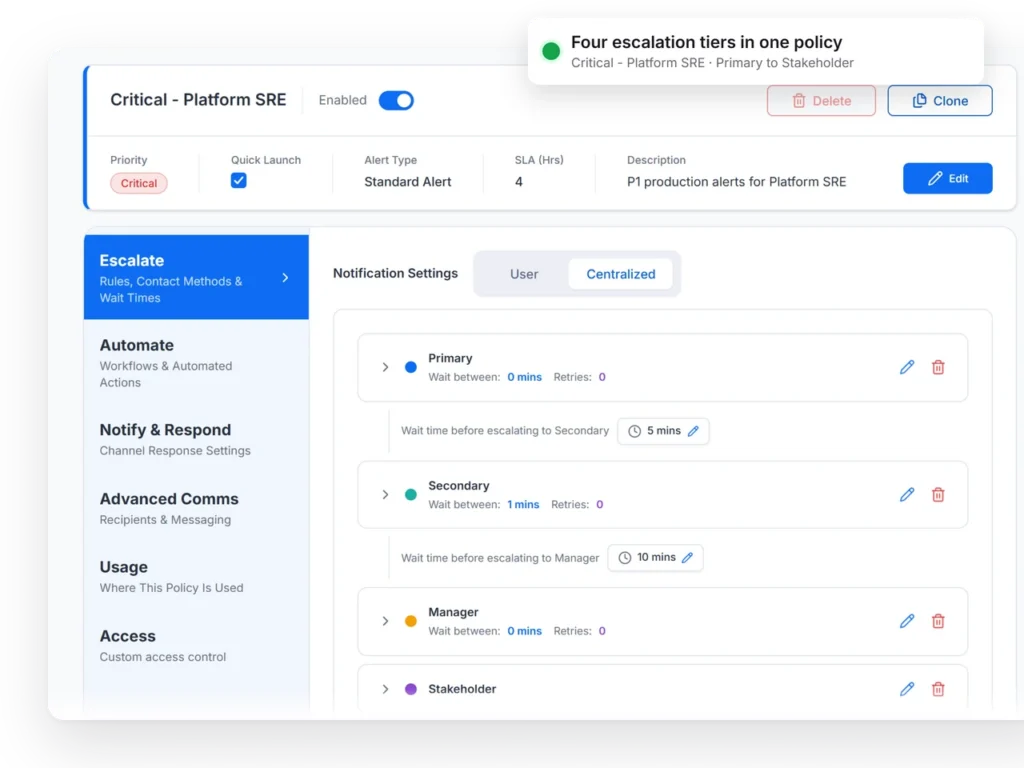Image resolution: width=1024 pixels, height=768 pixels.
Task: Click the Standard Alert type value
Action: (x=408, y=182)
